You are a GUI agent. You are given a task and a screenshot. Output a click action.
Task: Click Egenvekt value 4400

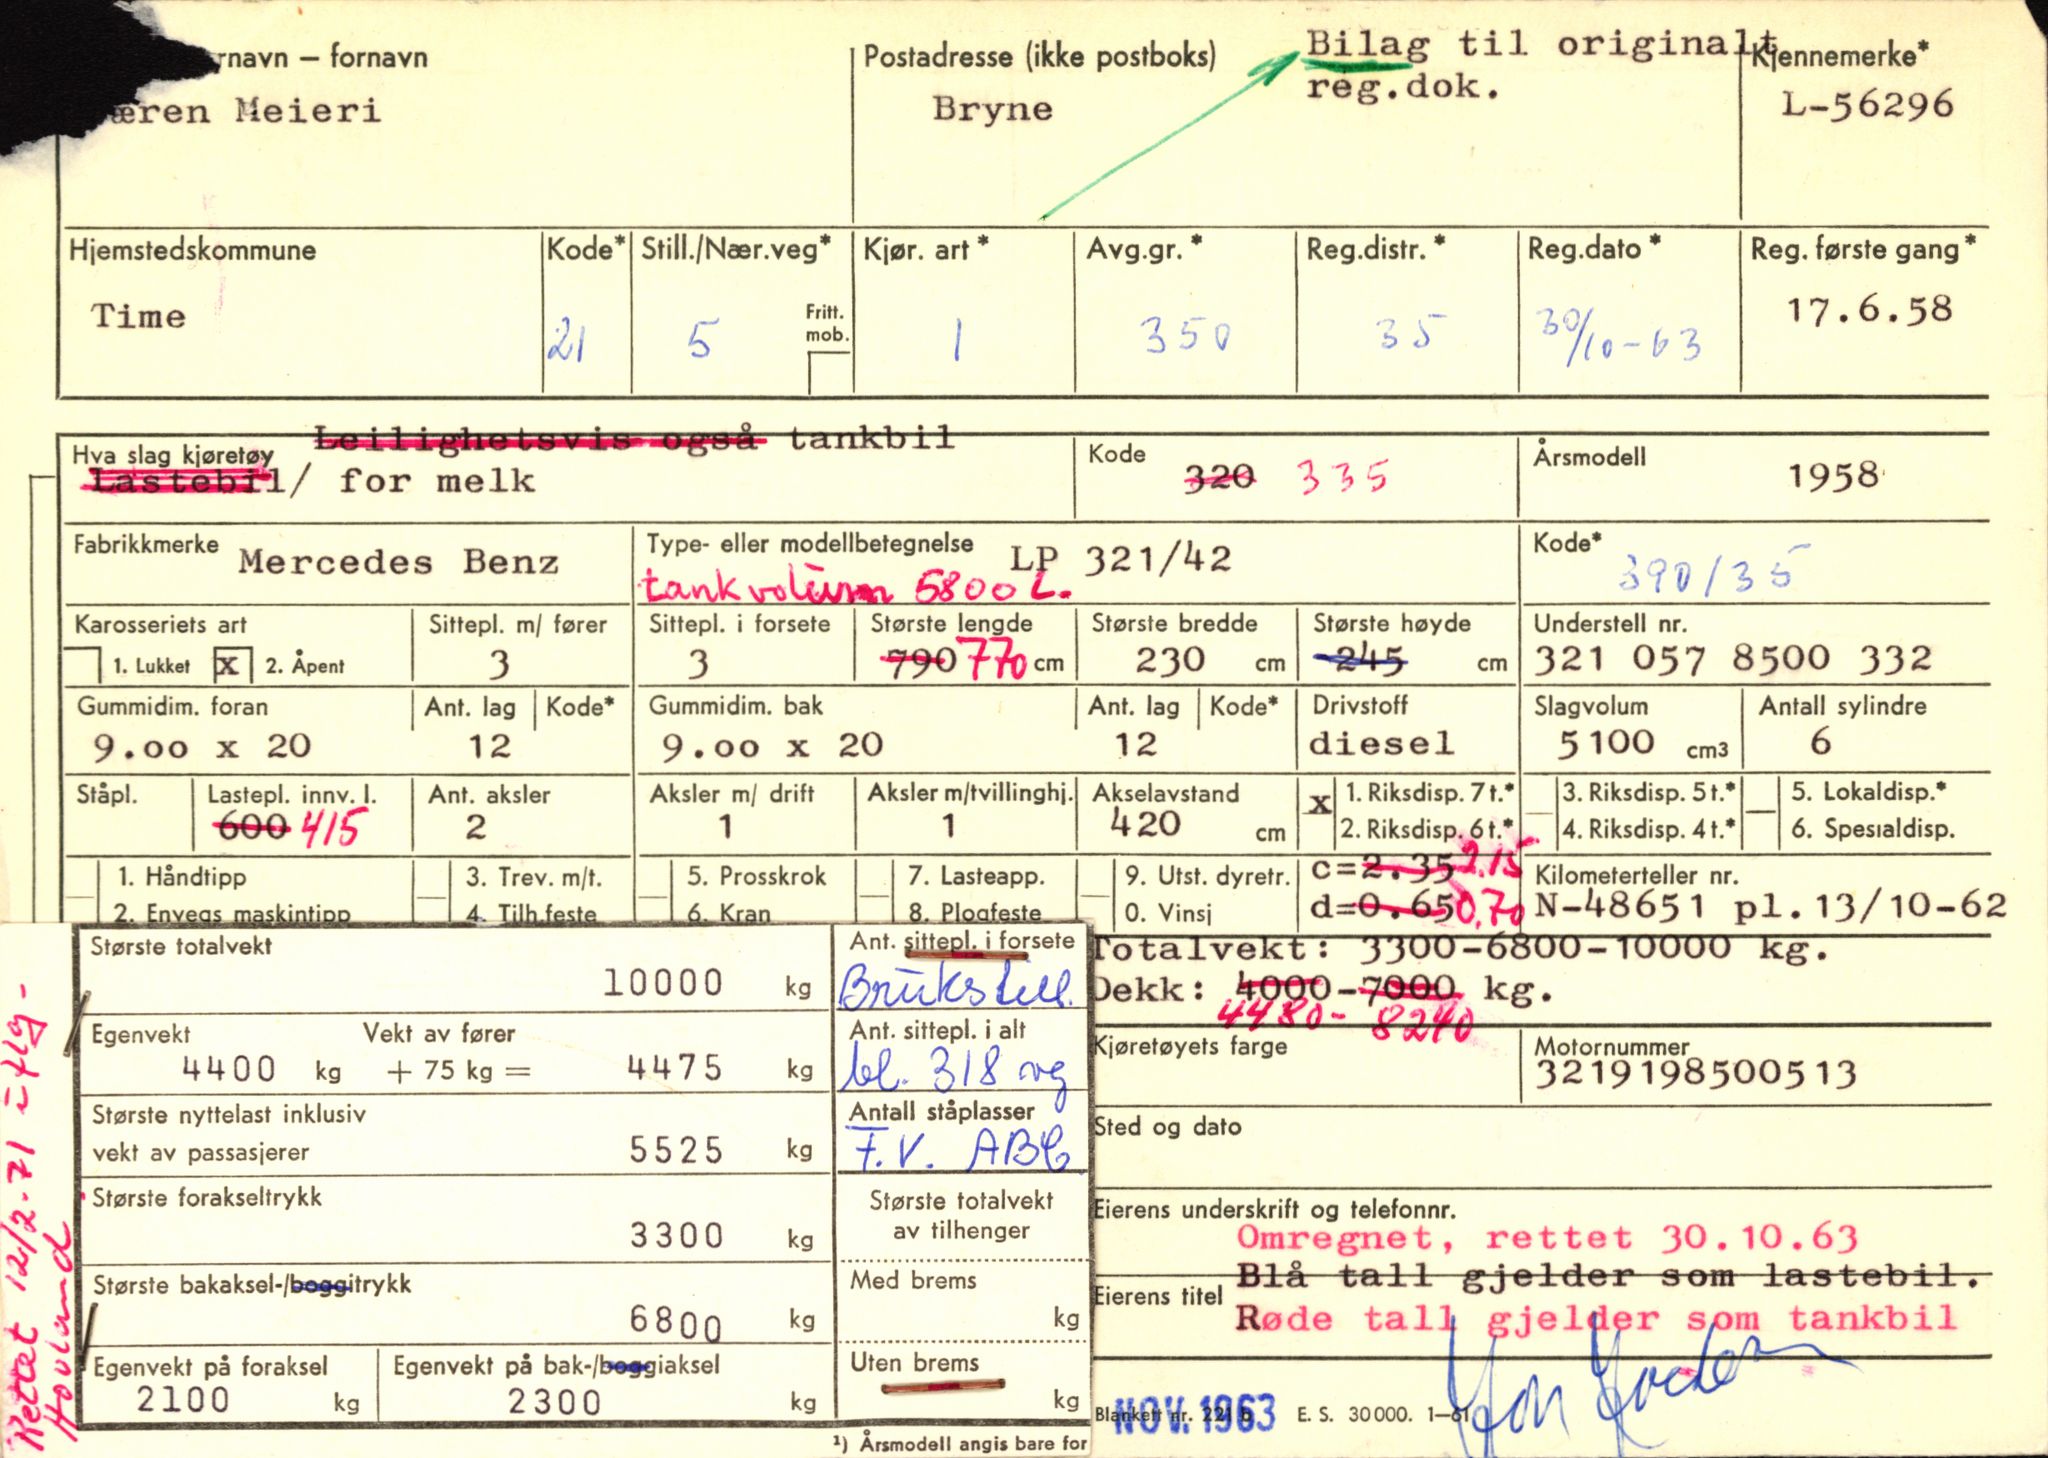click(229, 1068)
